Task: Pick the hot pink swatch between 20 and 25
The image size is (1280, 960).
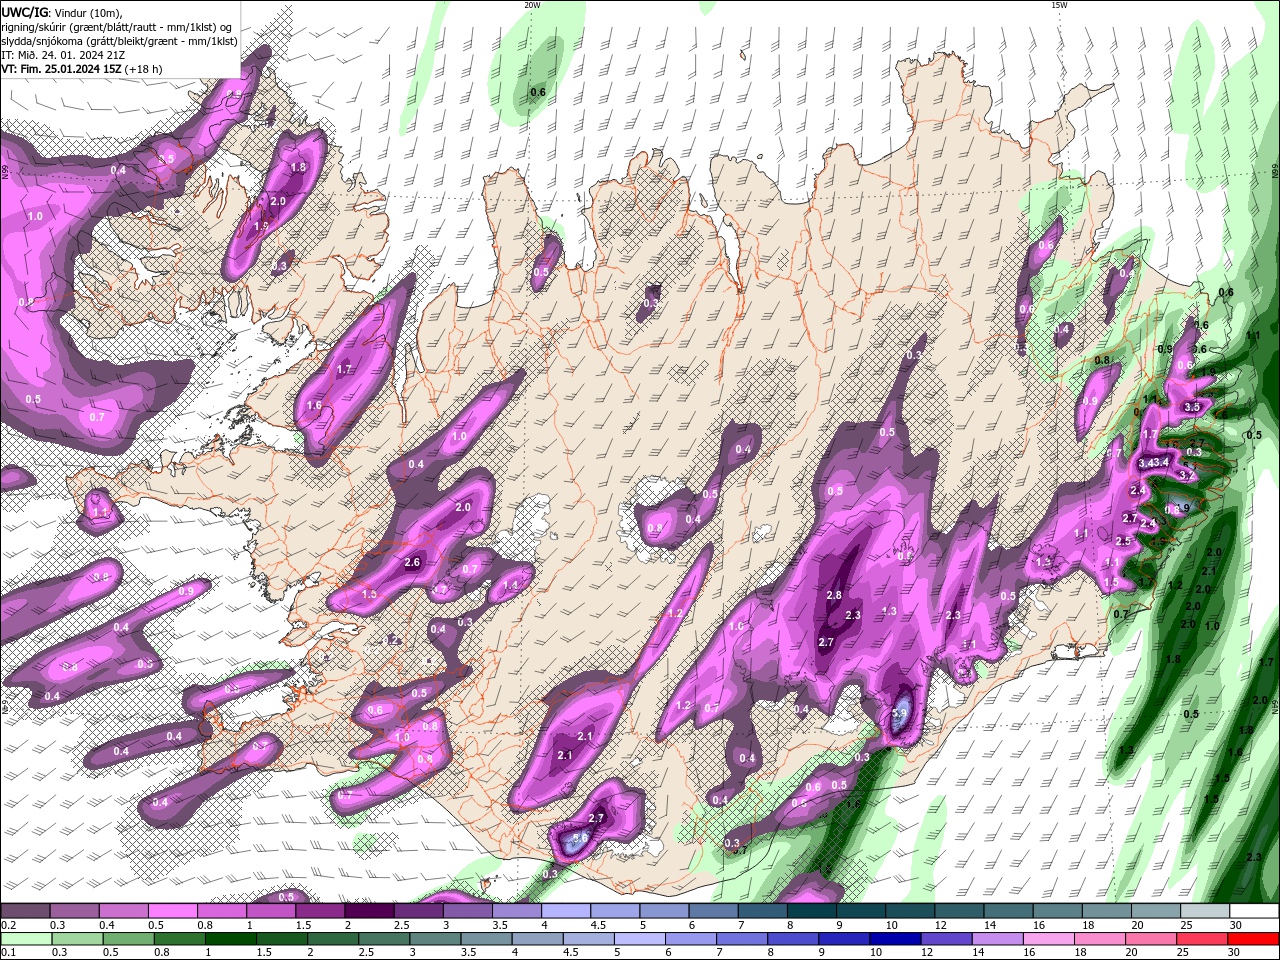Action: (1151, 938)
